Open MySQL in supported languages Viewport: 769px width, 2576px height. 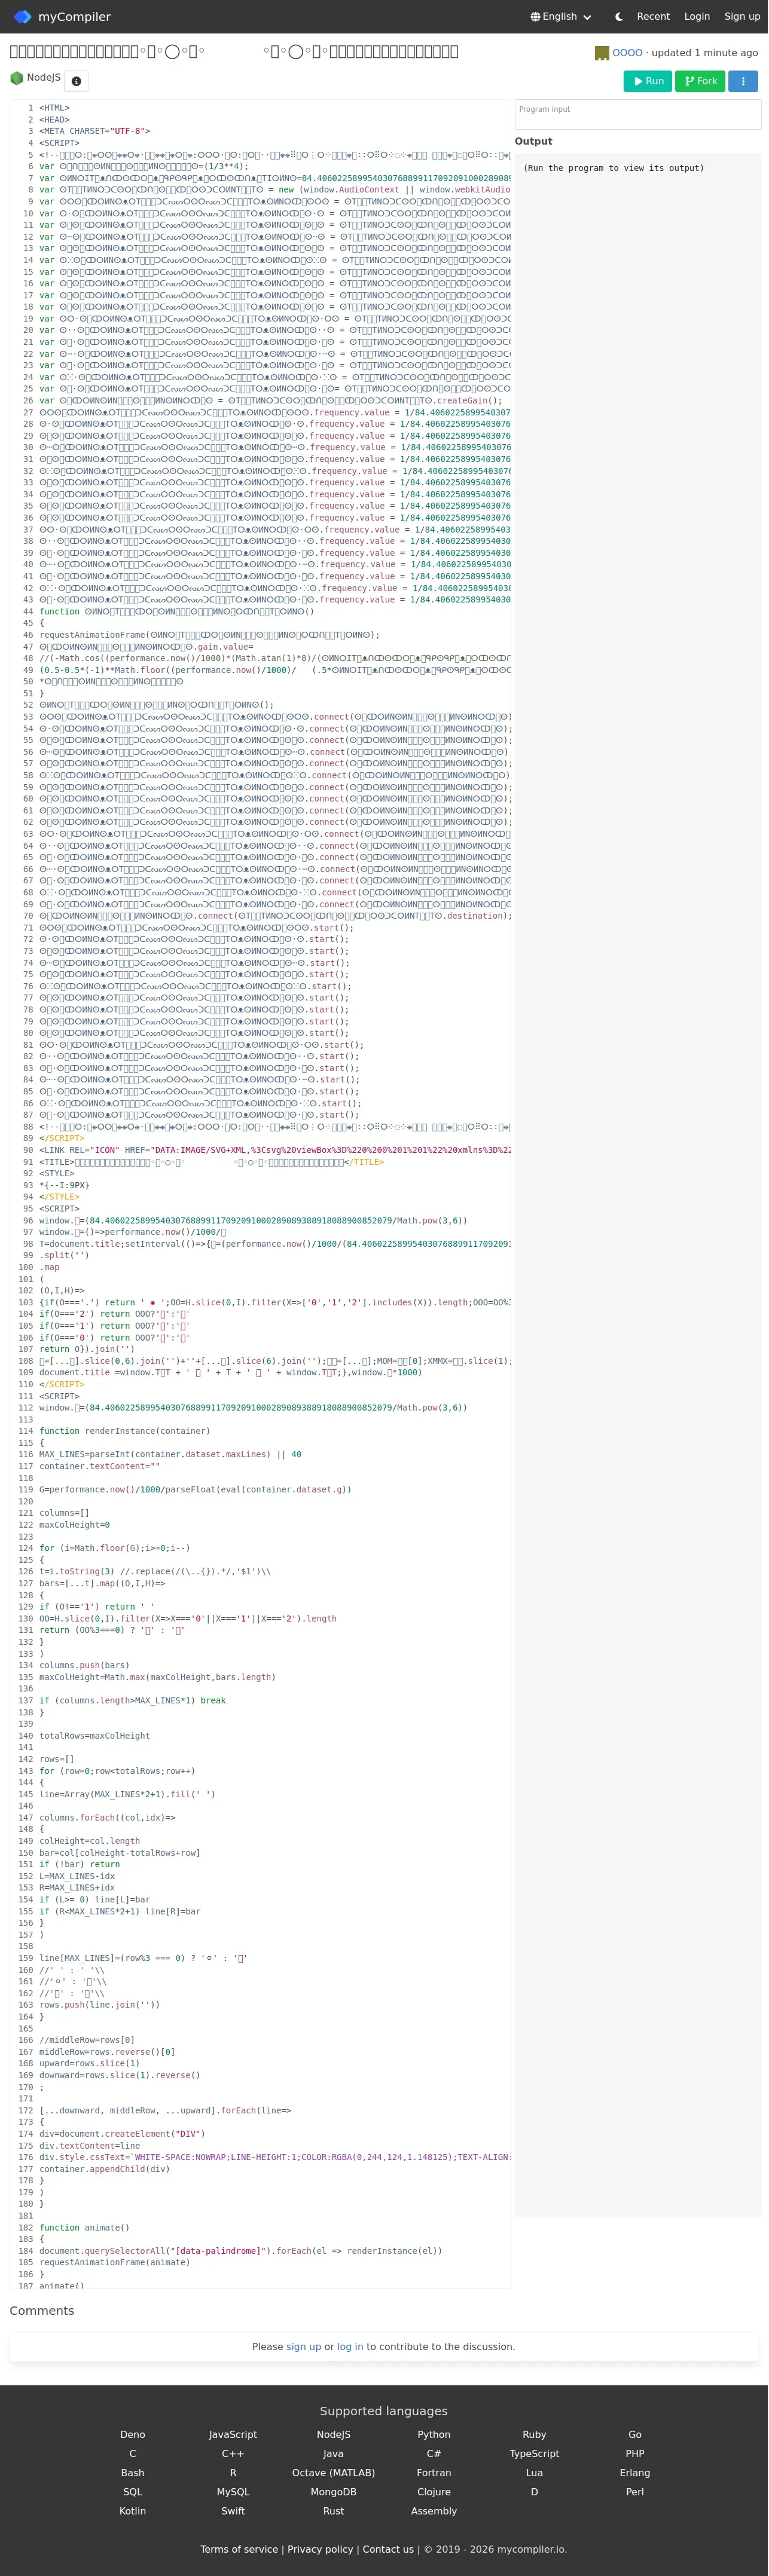233,2491
